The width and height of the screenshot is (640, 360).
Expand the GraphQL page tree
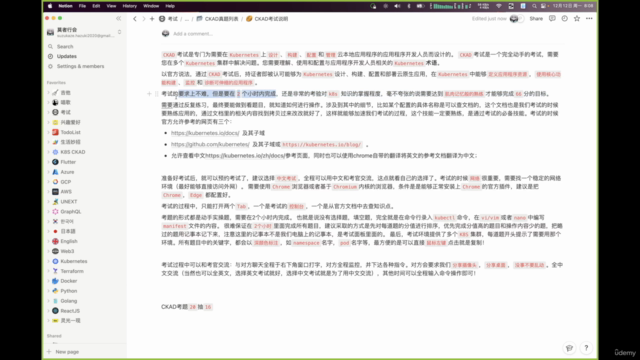(x=49, y=211)
